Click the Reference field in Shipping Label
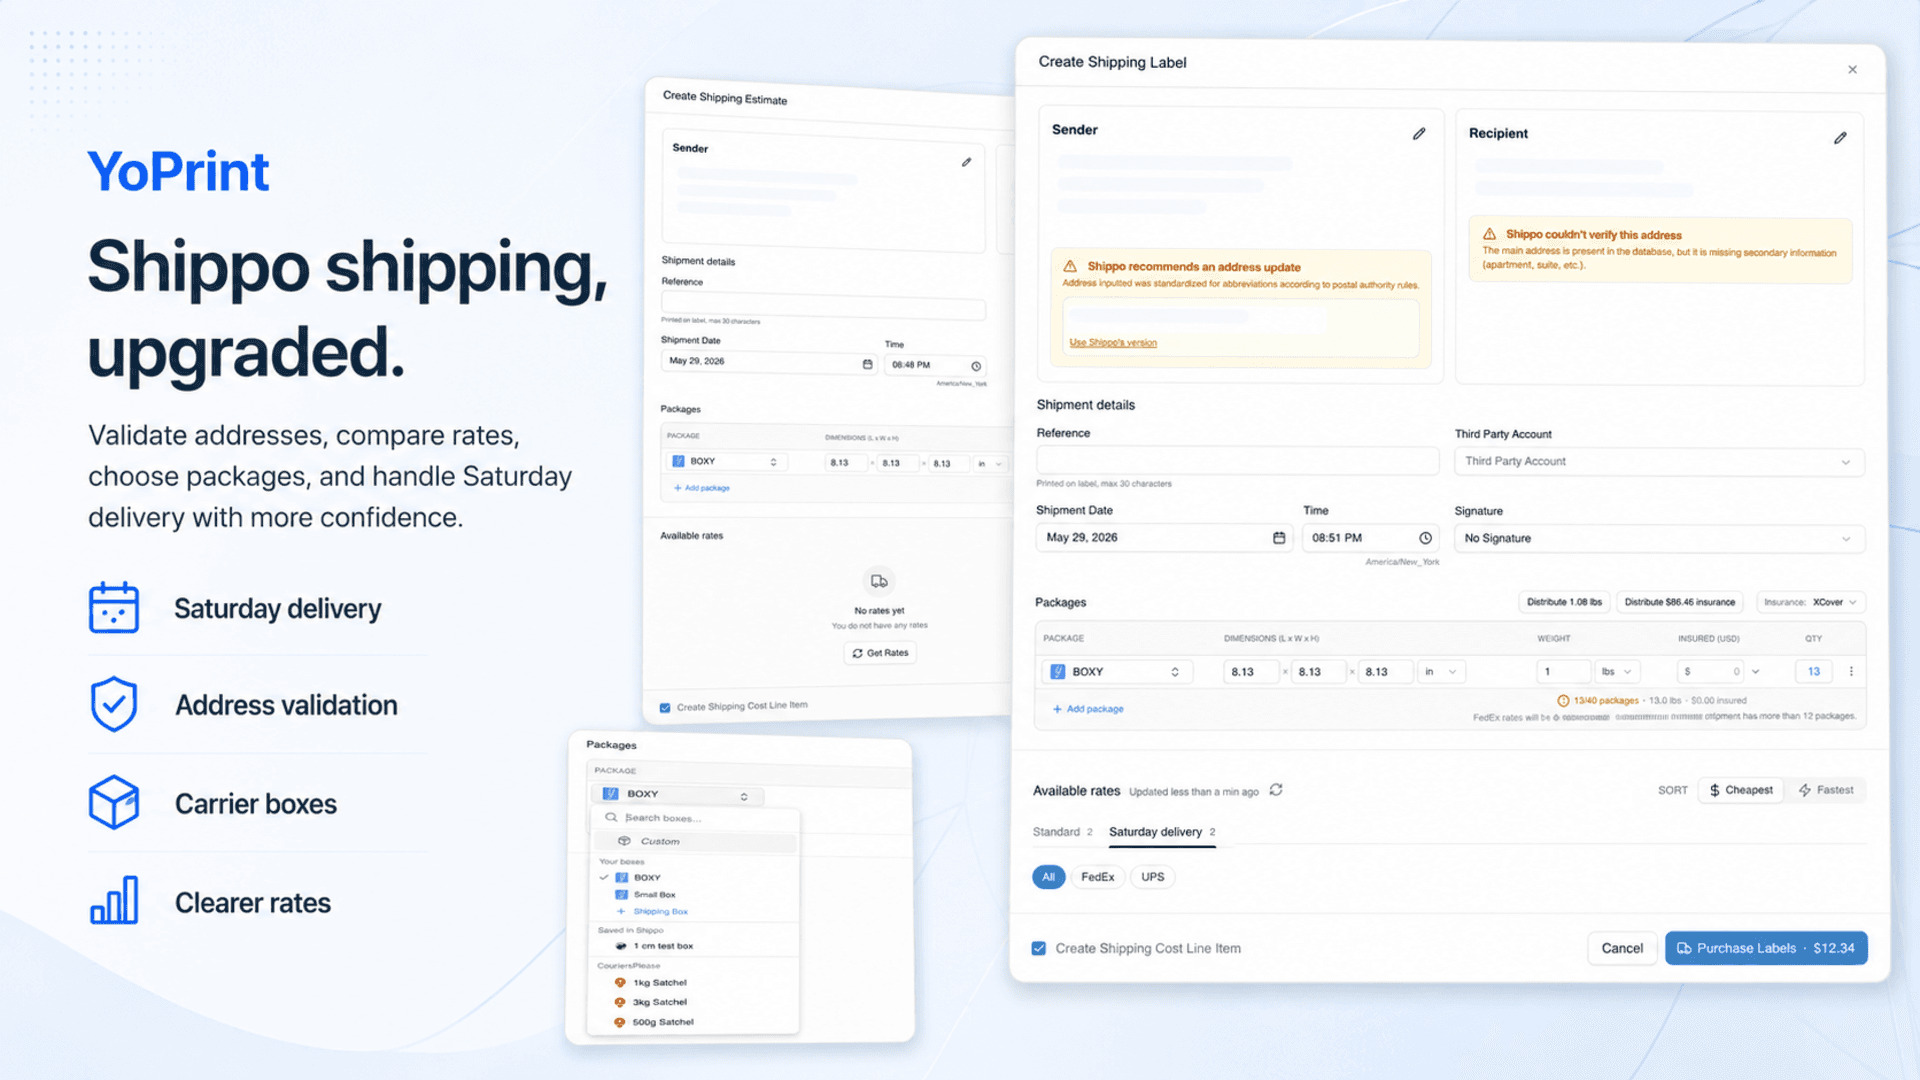1920x1080 pixels. (1237, 461)
